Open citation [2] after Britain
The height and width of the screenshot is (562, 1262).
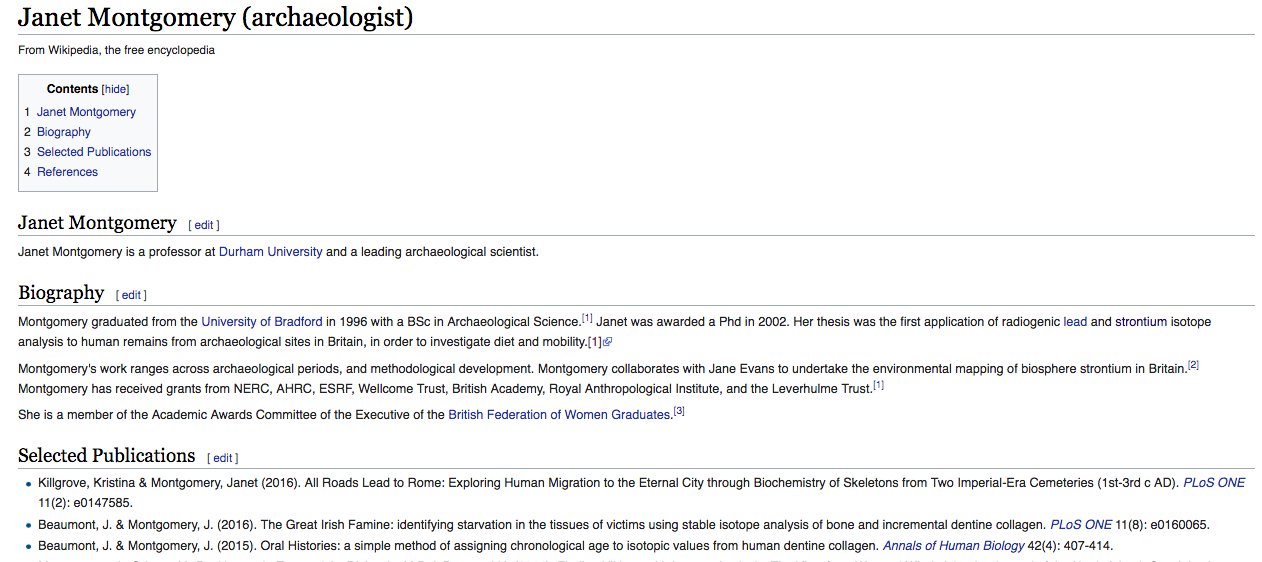tap(1193, 365)
